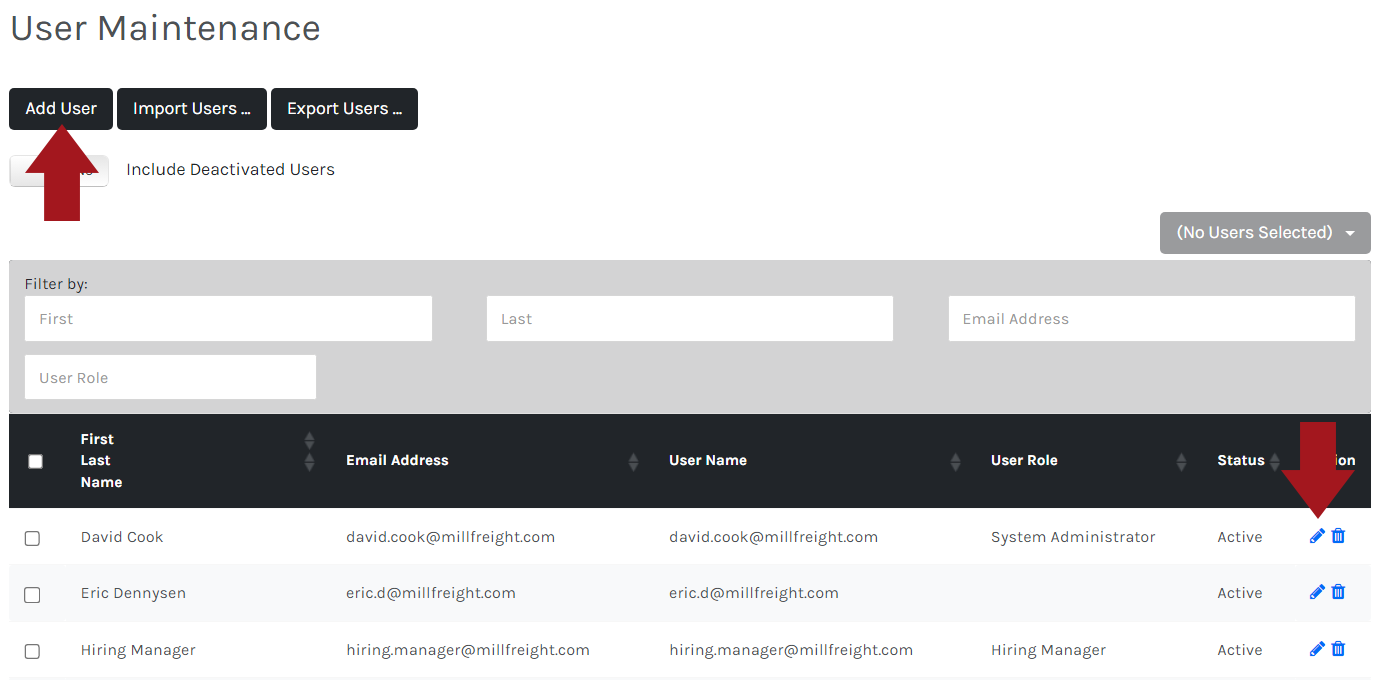Click the User Maintenance page heading
Image resolution: width=1386 pixels, height=680 pixels.
(165, 27)
